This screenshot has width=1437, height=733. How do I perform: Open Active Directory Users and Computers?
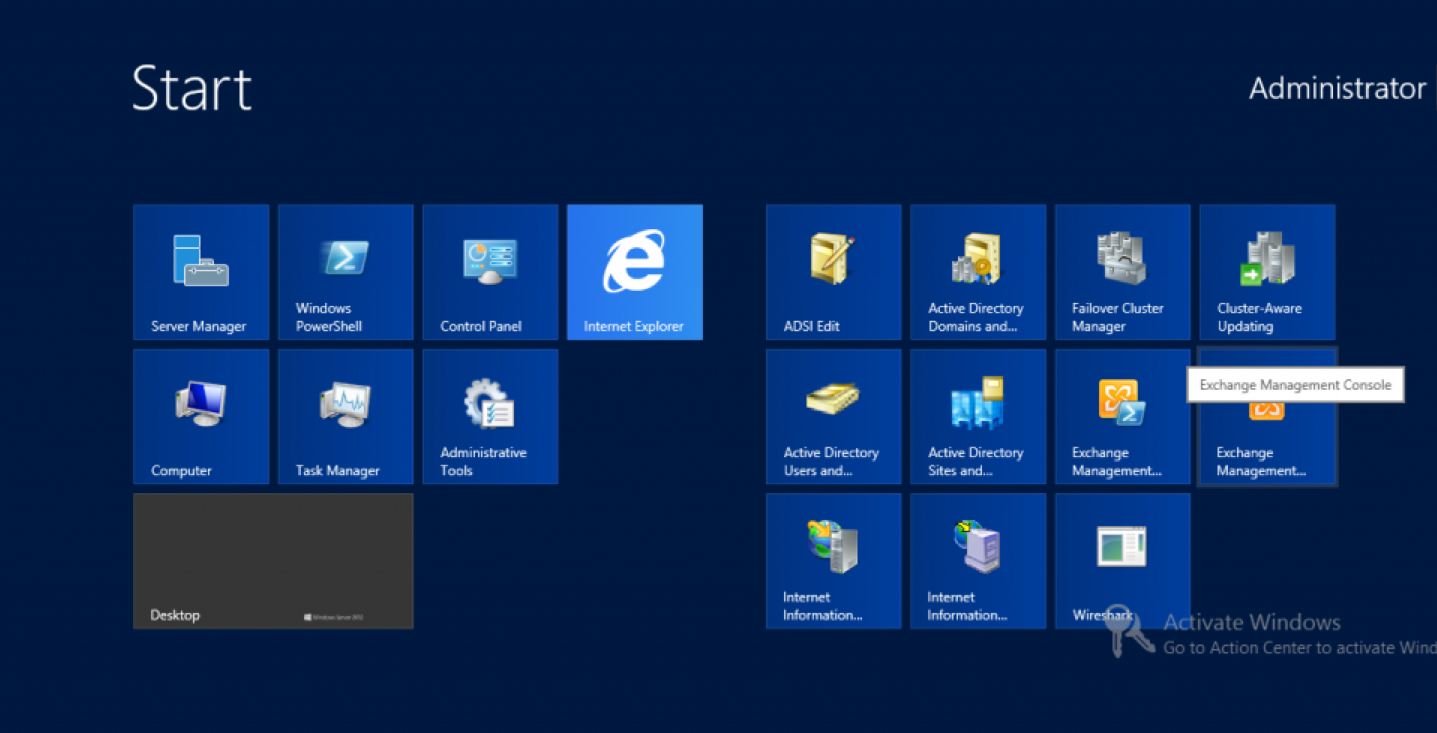(x=833, y=416)
